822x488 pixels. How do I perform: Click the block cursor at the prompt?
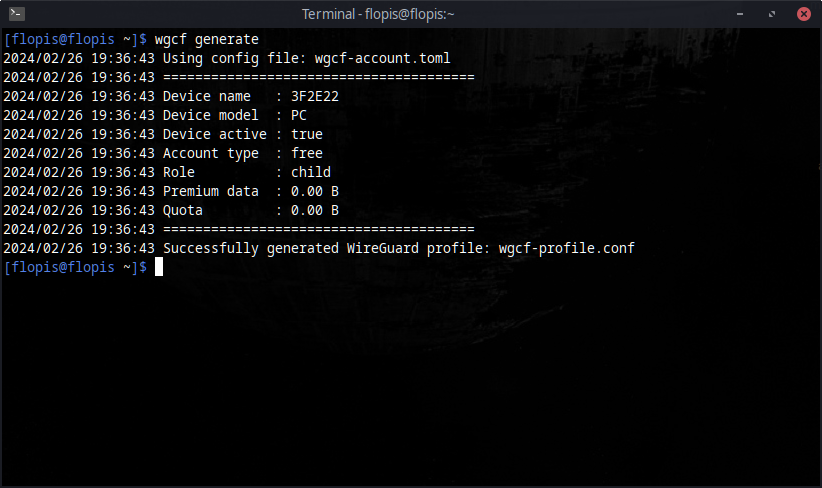click(x=158, y=267)
